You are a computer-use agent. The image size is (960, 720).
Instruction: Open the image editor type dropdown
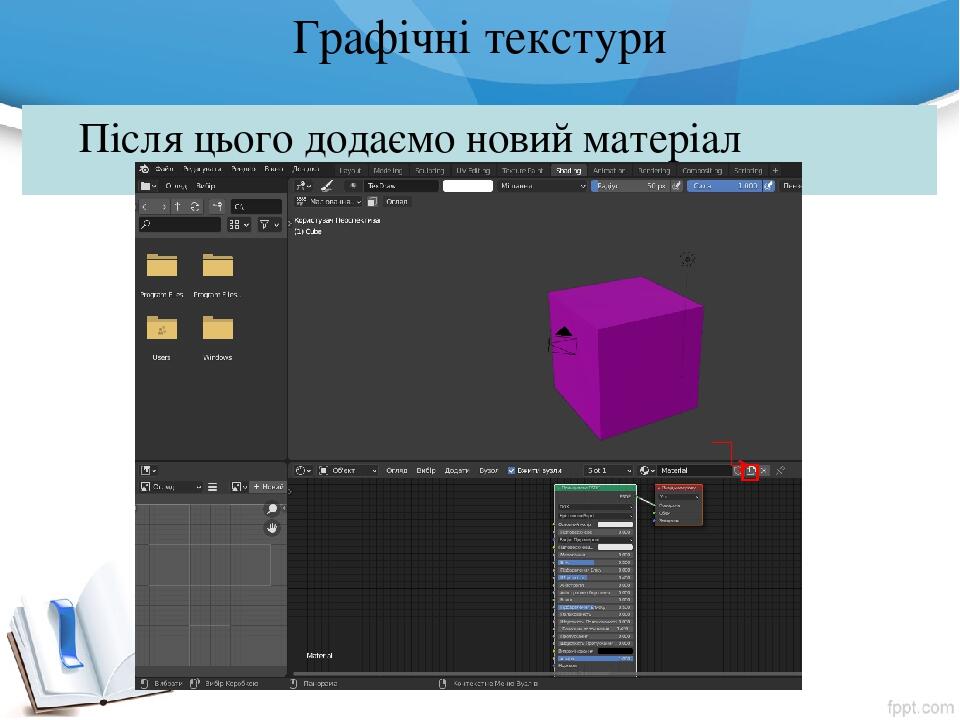click(148, 471)
